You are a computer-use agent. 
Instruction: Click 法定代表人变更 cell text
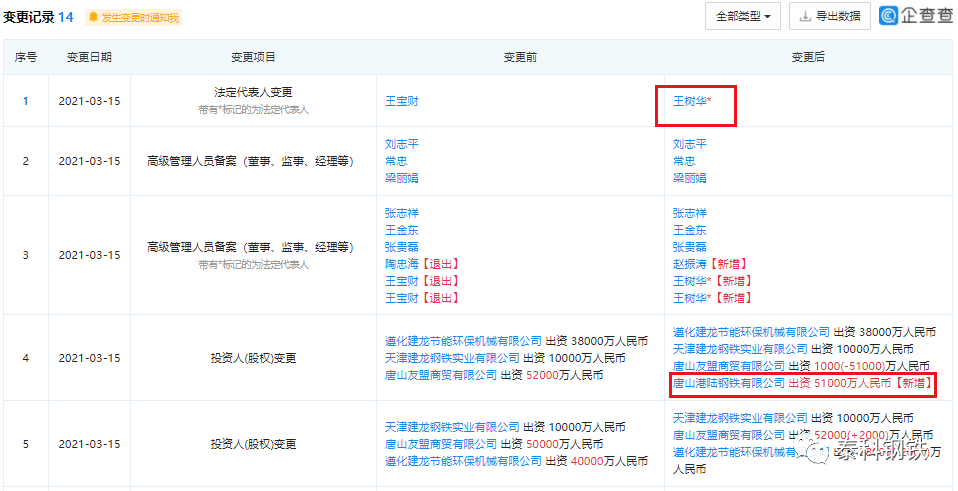point(253,92)
